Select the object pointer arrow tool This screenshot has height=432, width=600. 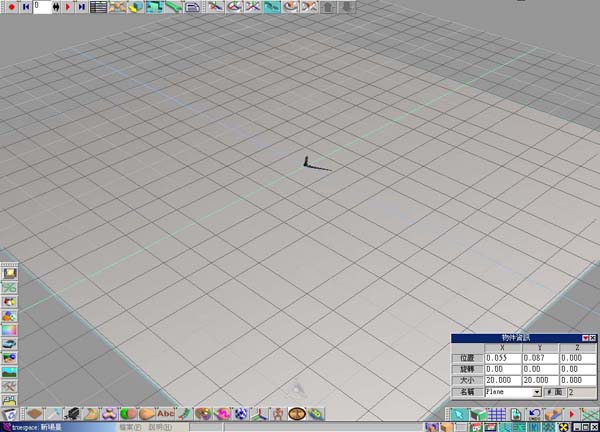(458, 415)
